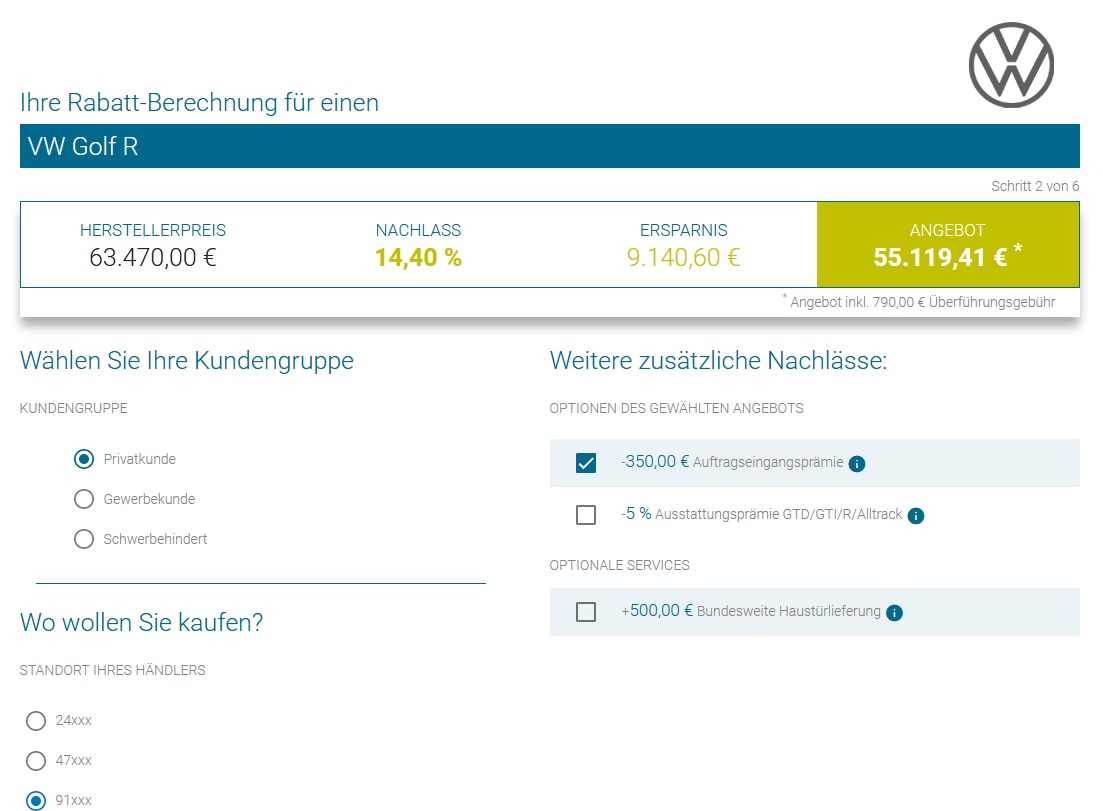Click the Ersparnis value 9.140,60 €
1103x811 pixels.
coord(684,257)
